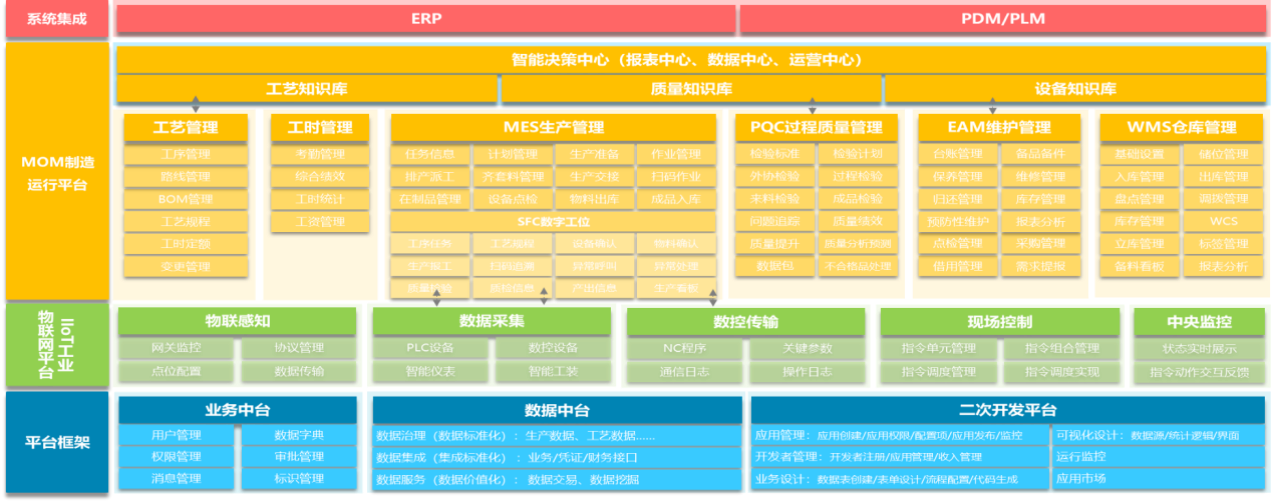Screen dimensions: 1272x502
Task: Click 预防性维护 under EAM
Action: [x=957, y=221]
